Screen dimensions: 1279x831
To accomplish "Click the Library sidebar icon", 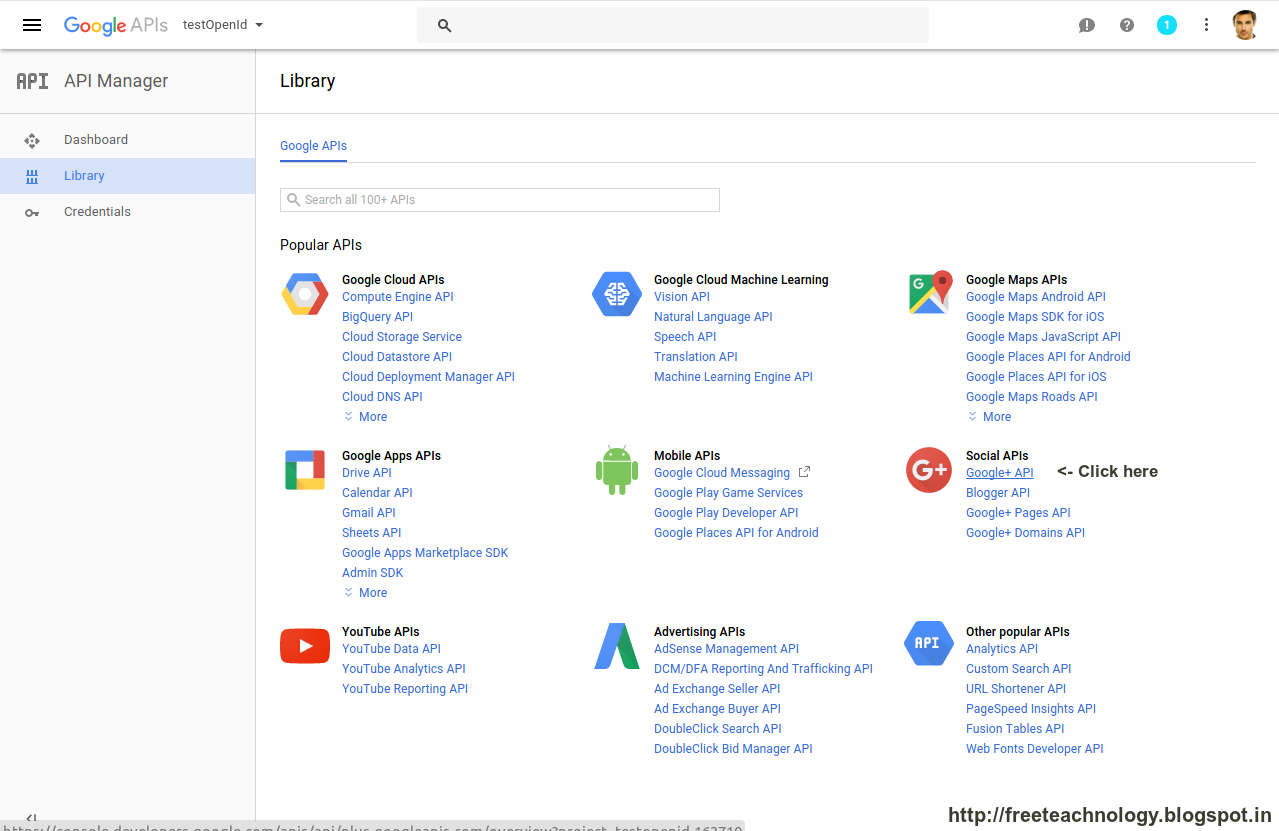I will (x=32, y=176).
